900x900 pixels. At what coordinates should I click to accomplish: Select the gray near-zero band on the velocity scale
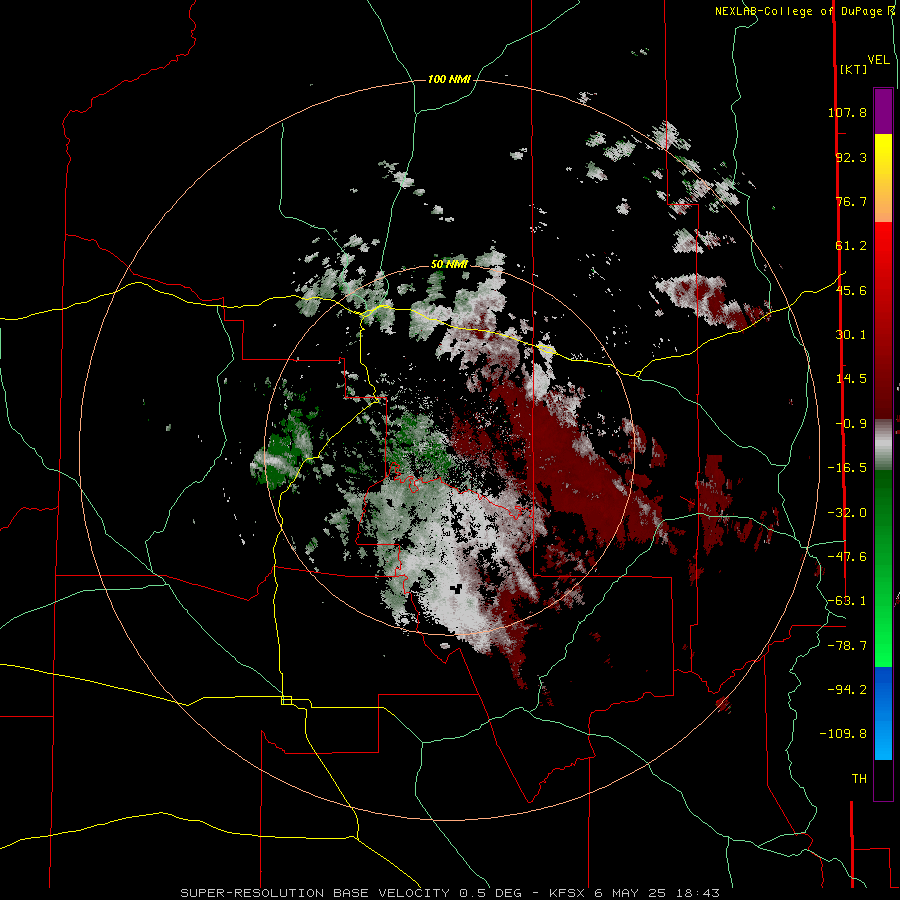coord(883,445)
